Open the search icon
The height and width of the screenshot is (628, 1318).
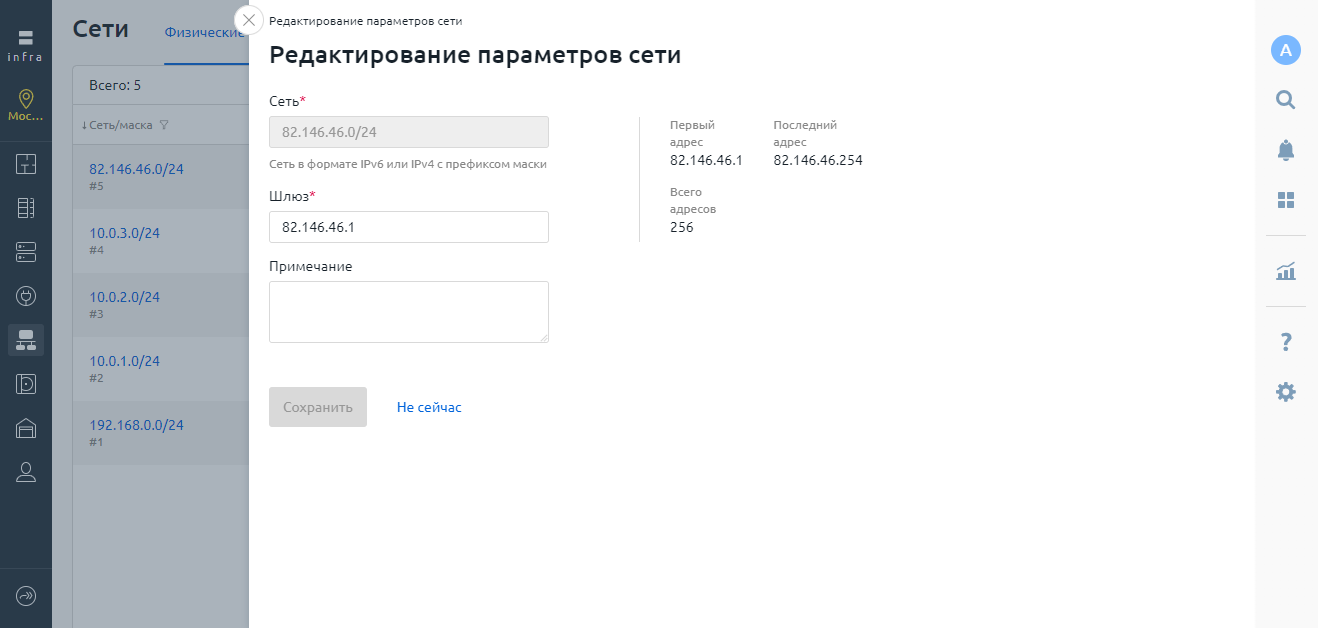click(x=1286, y=99)
